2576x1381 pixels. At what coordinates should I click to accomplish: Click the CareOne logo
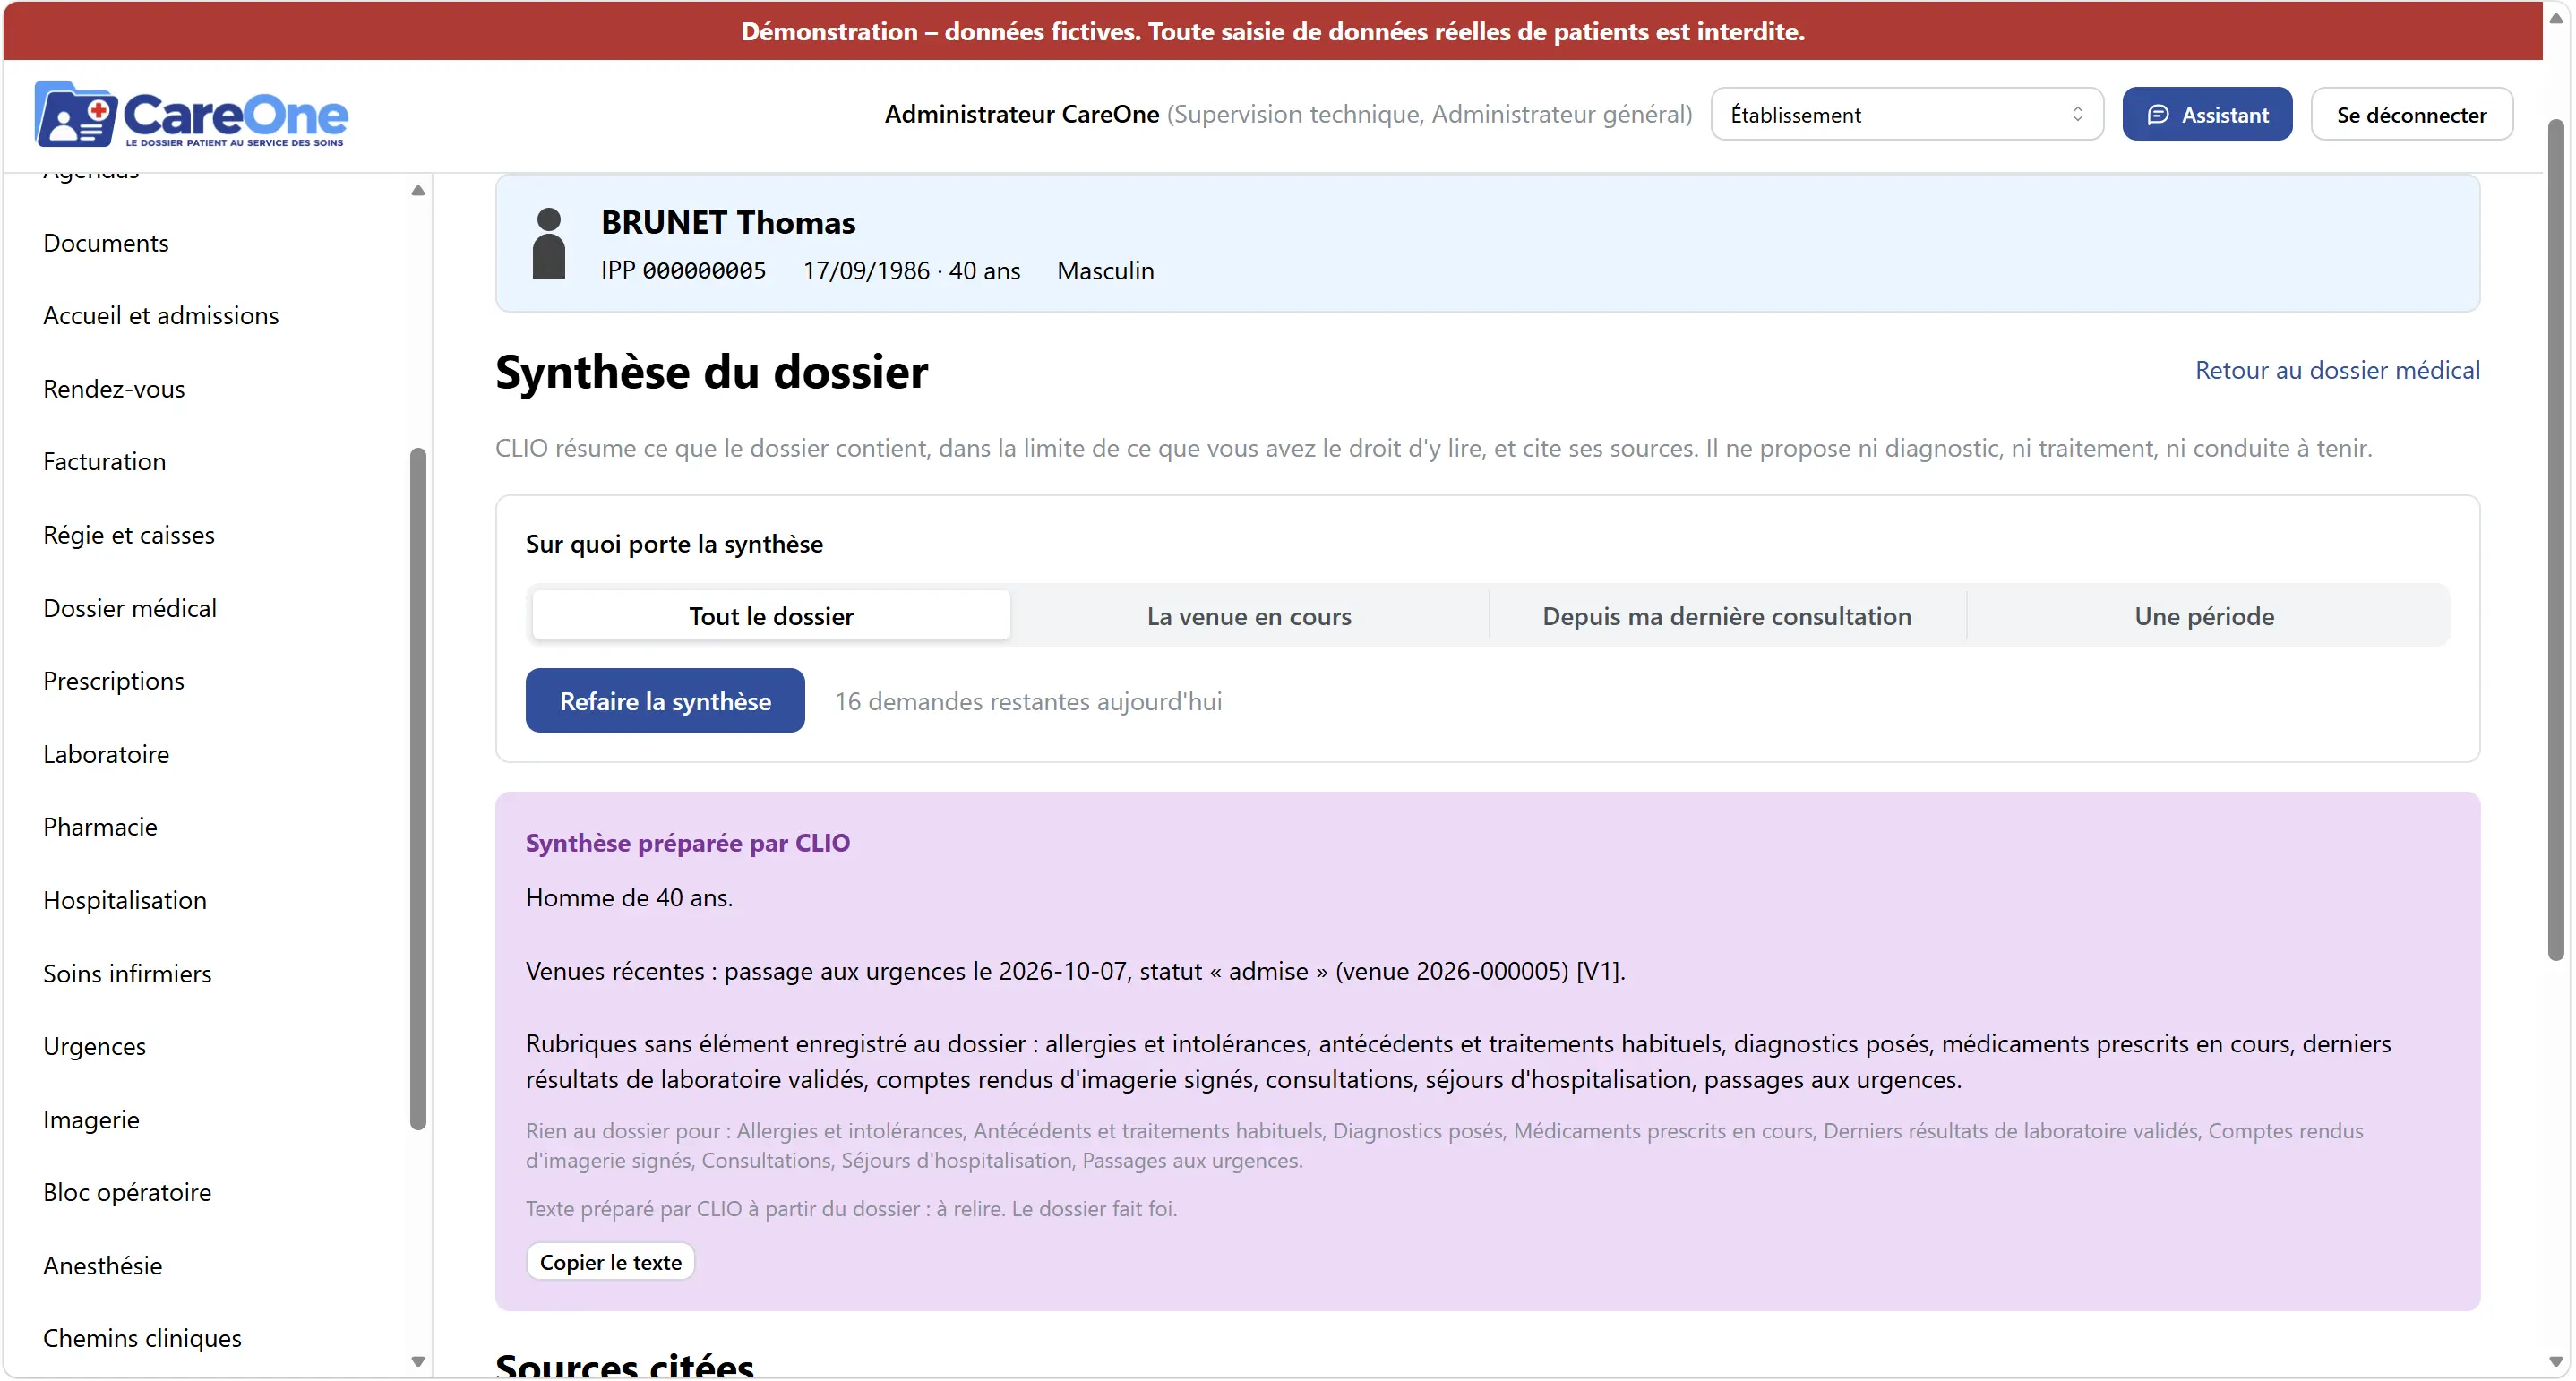191,114
